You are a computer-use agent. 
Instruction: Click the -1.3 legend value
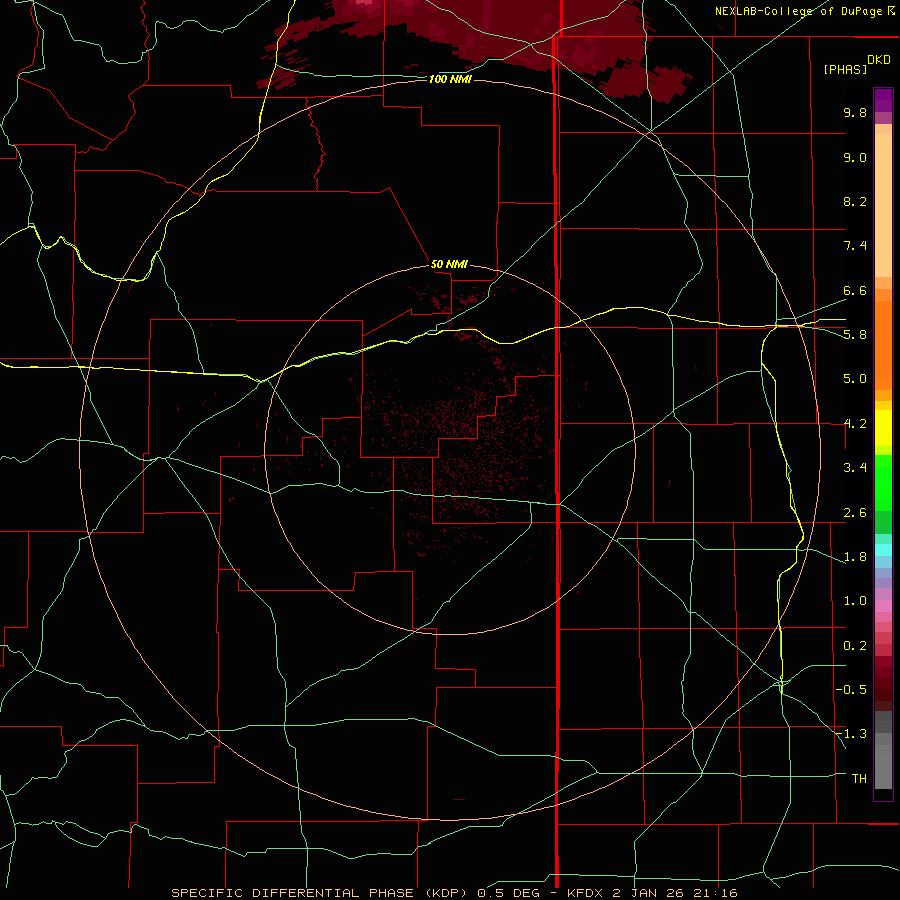tap(851, 734)
